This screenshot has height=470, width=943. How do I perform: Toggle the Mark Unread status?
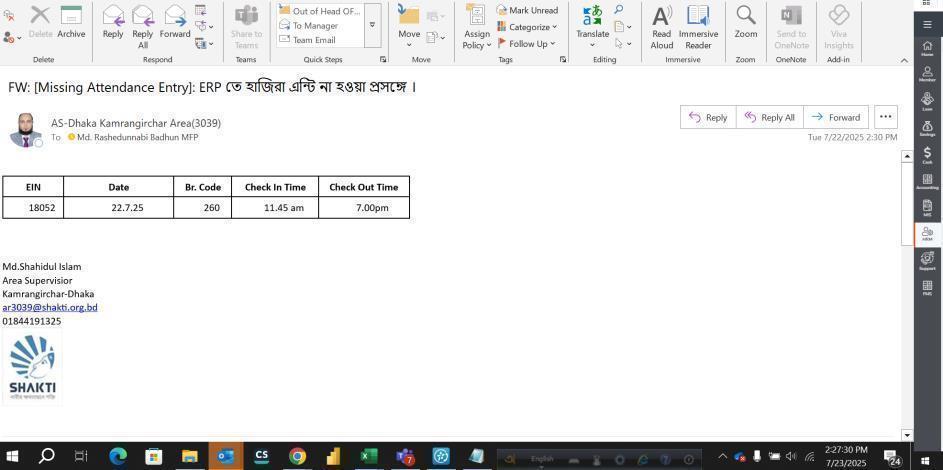527,10
